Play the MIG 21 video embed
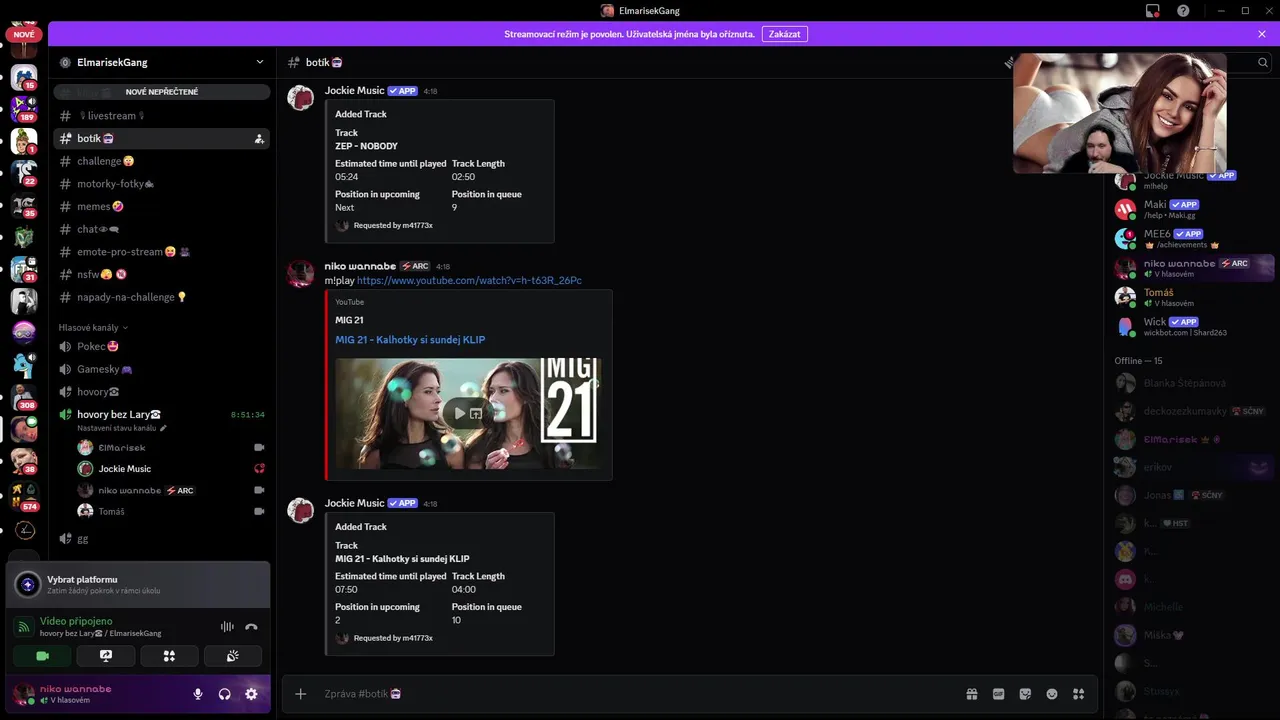 click(459, 413)
